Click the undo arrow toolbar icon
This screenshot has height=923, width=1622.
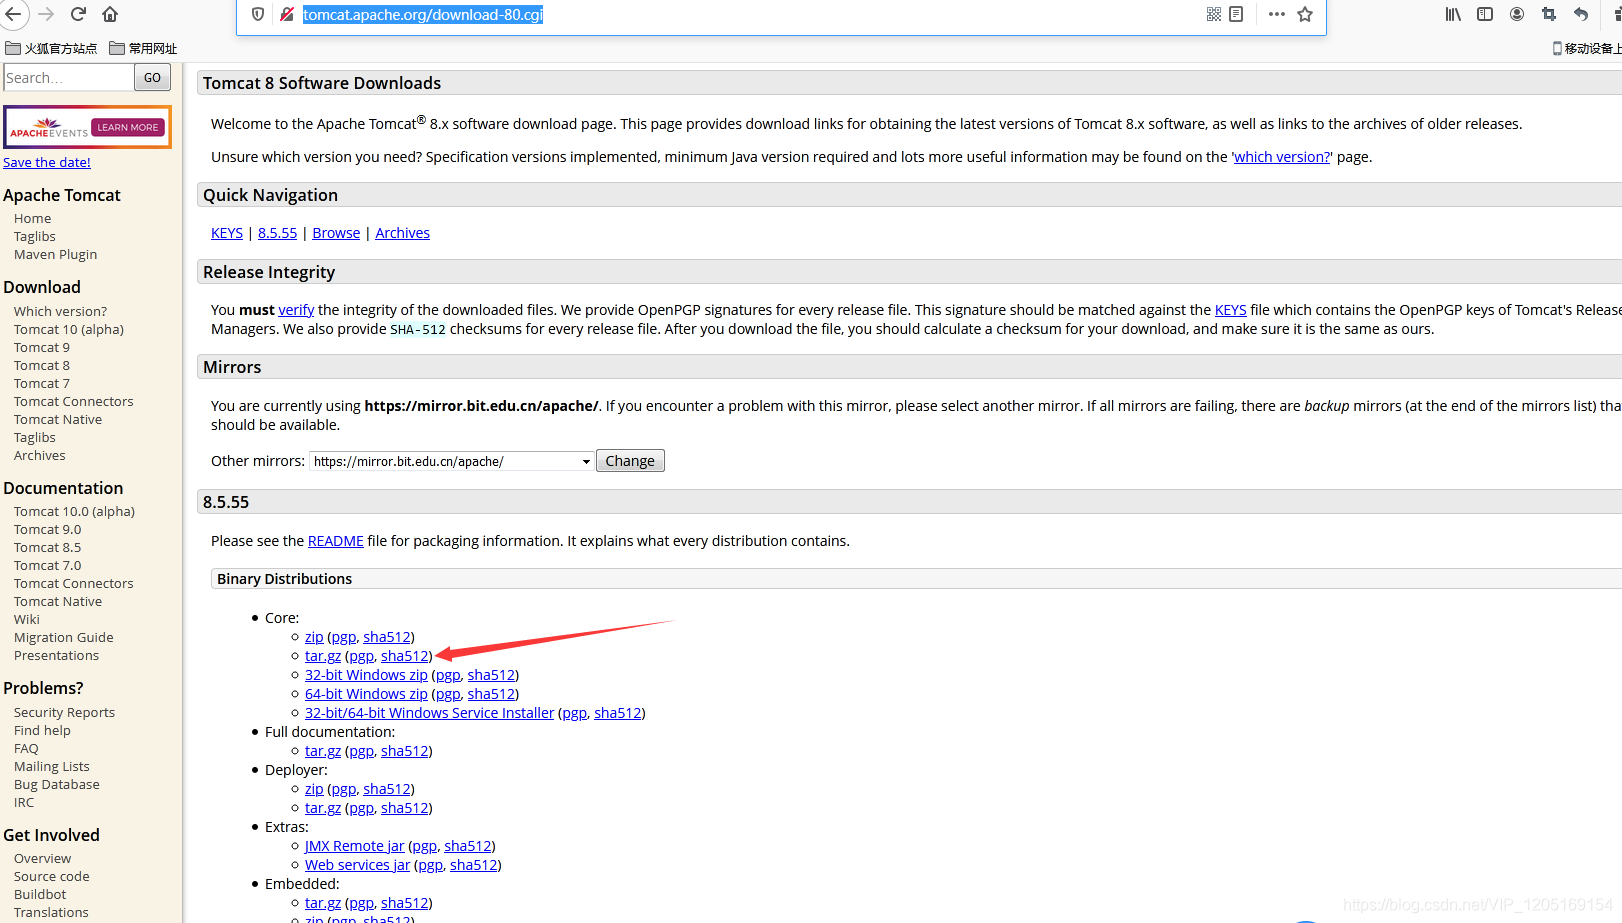click(1581, 14)
